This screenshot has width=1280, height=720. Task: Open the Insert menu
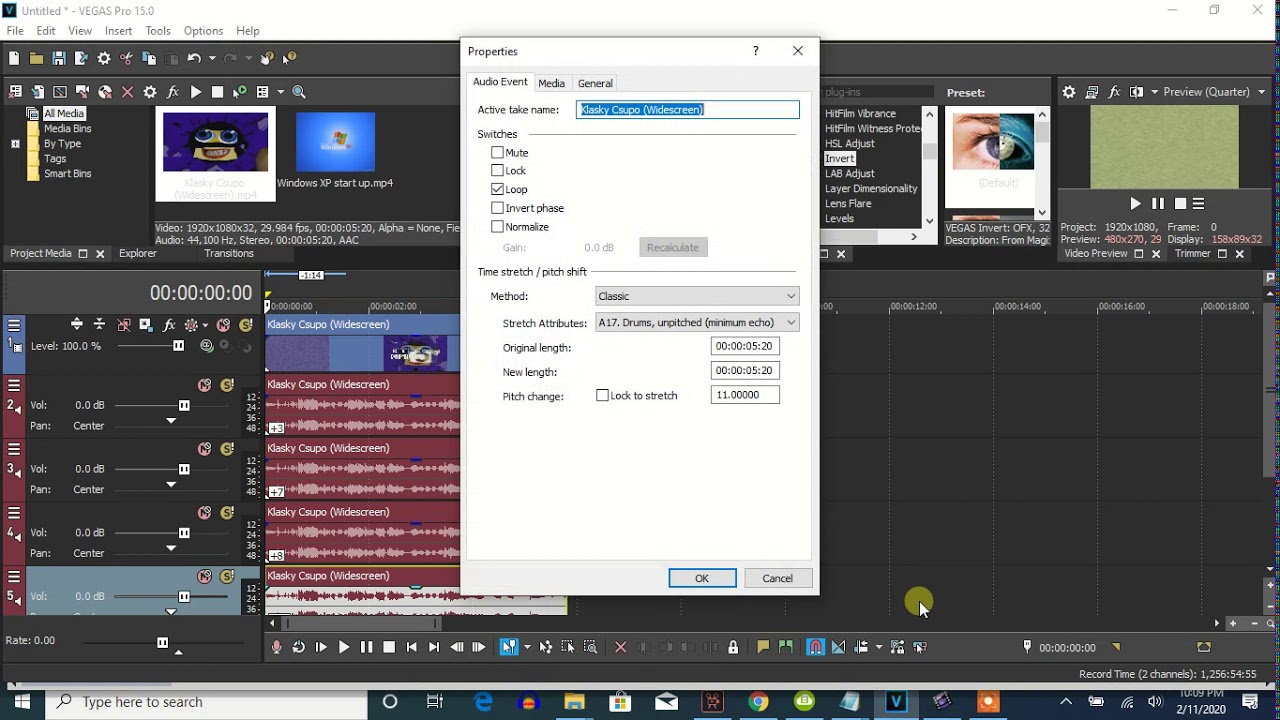(x=118, y=31)
